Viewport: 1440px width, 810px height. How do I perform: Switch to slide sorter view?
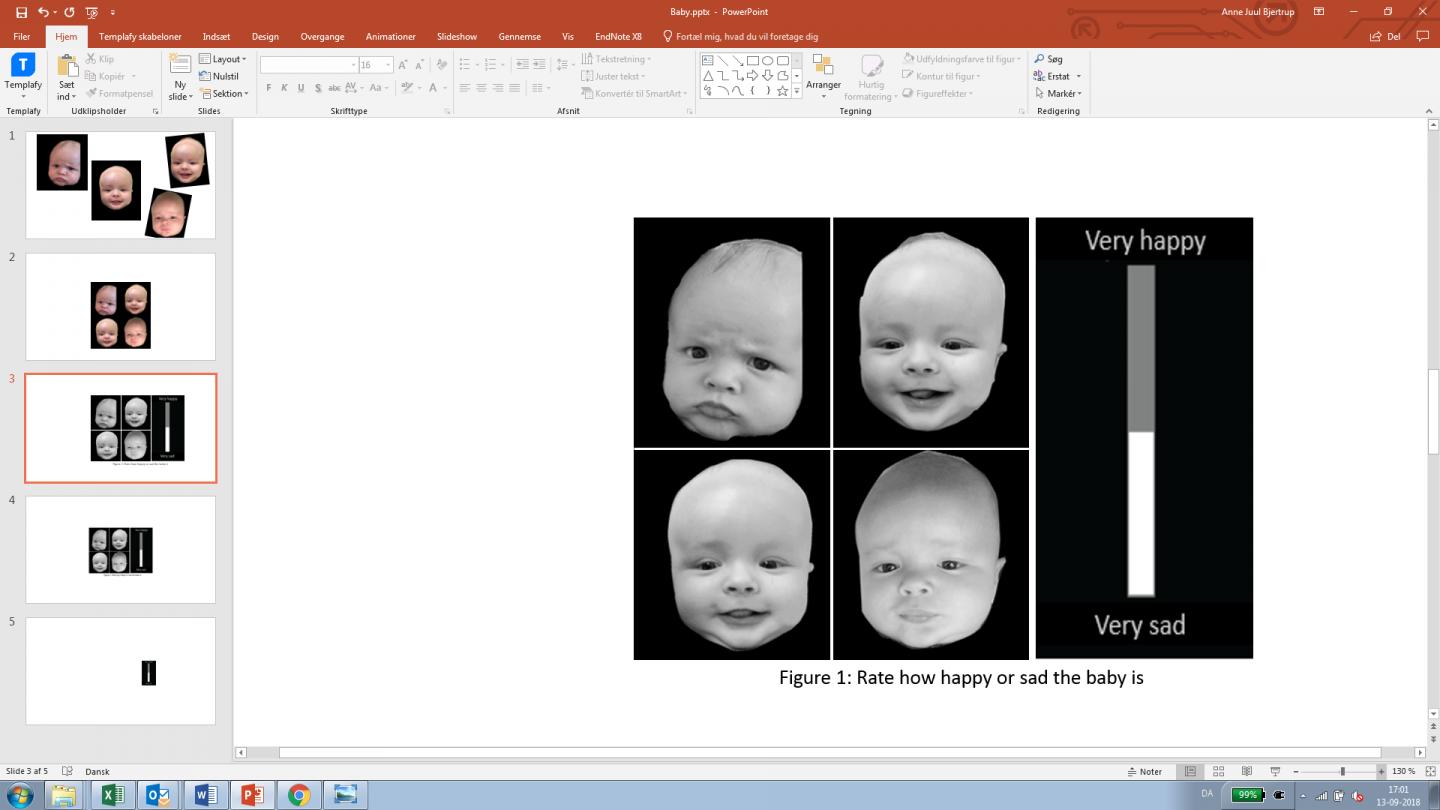pyautogui.click(x=1218, y=772)
